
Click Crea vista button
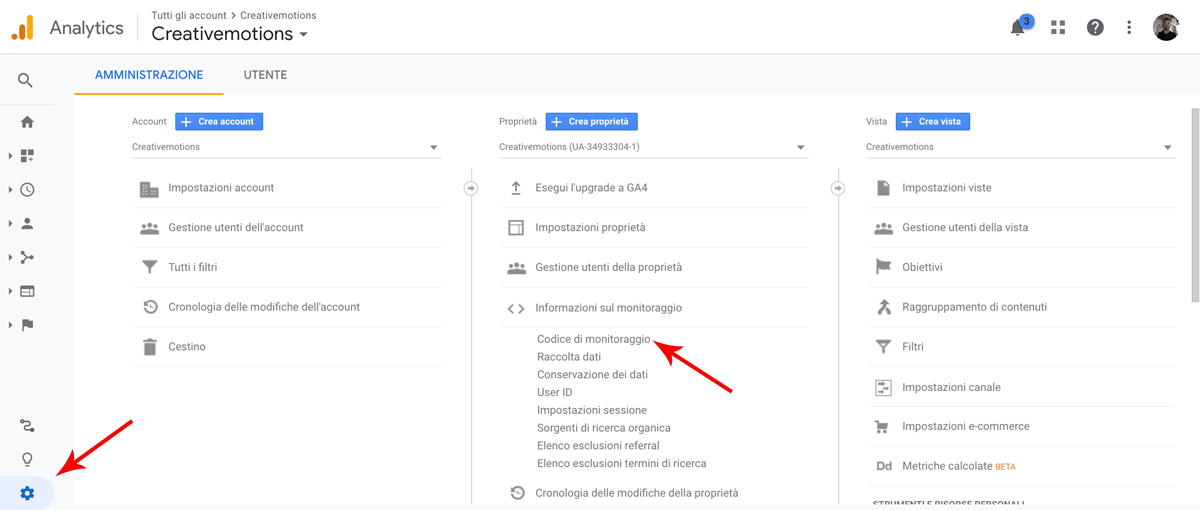tap(933, 121)
